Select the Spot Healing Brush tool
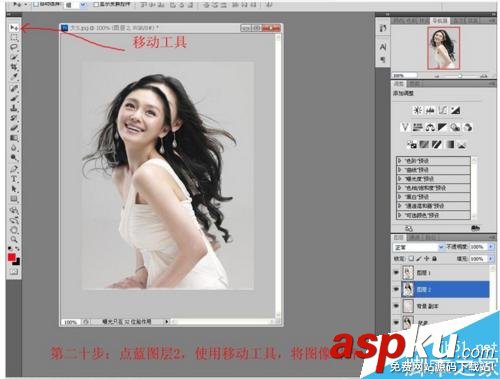 click(14, 88)
